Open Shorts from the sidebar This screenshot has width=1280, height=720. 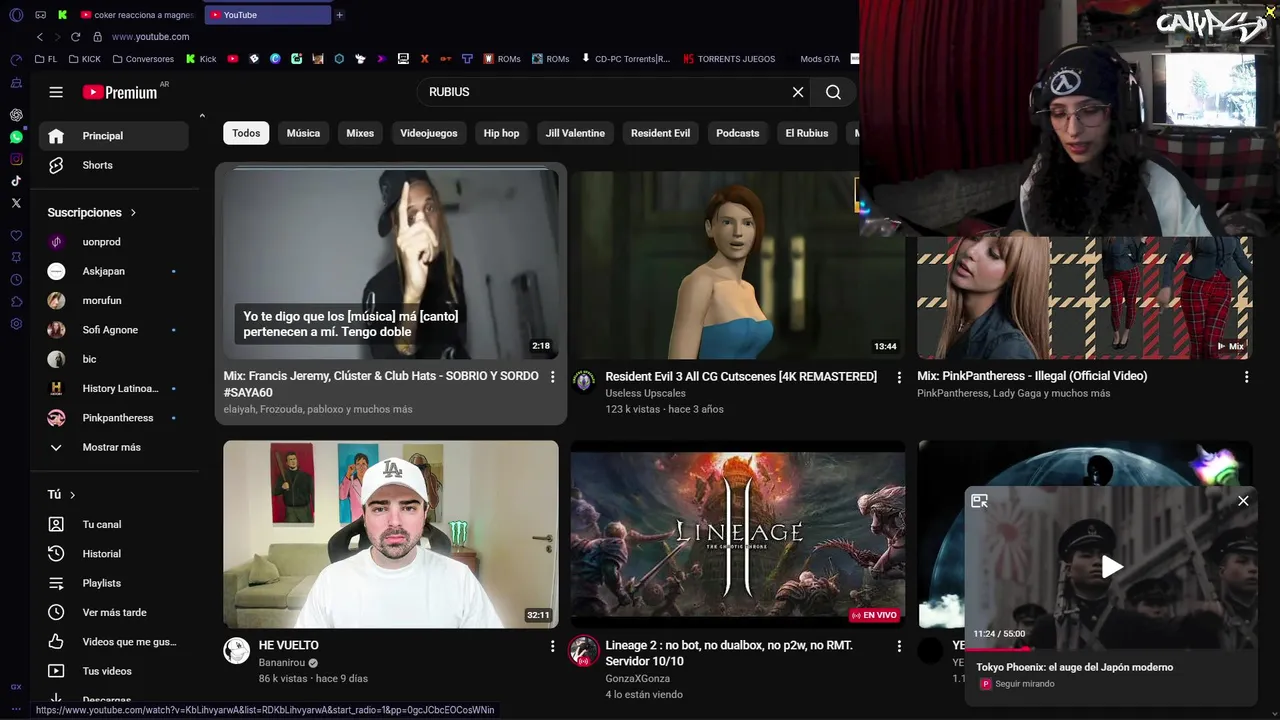(x=114, y=165)
